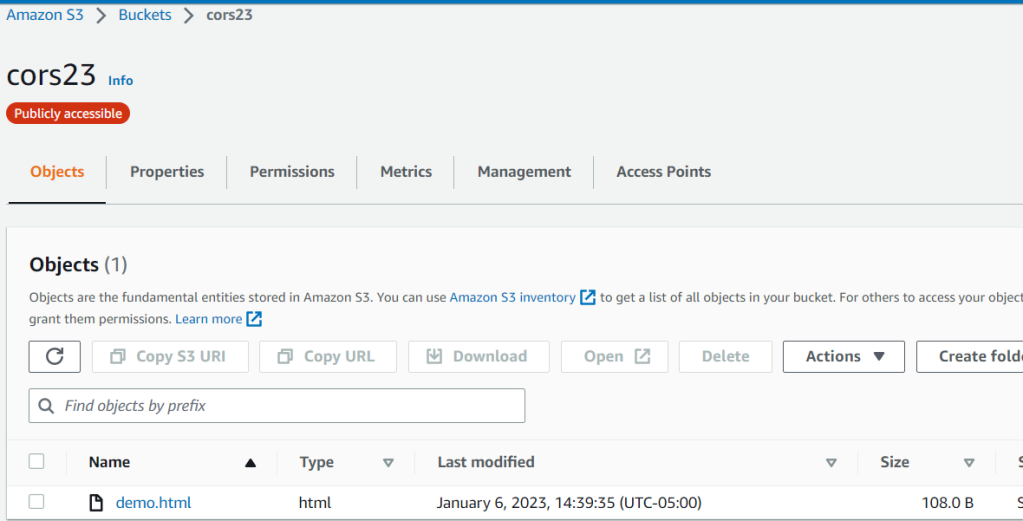This screenshot has width=1023, height=521.
Task: Sort by Name using ascending arrow
Action: click(x=251, y=463)
